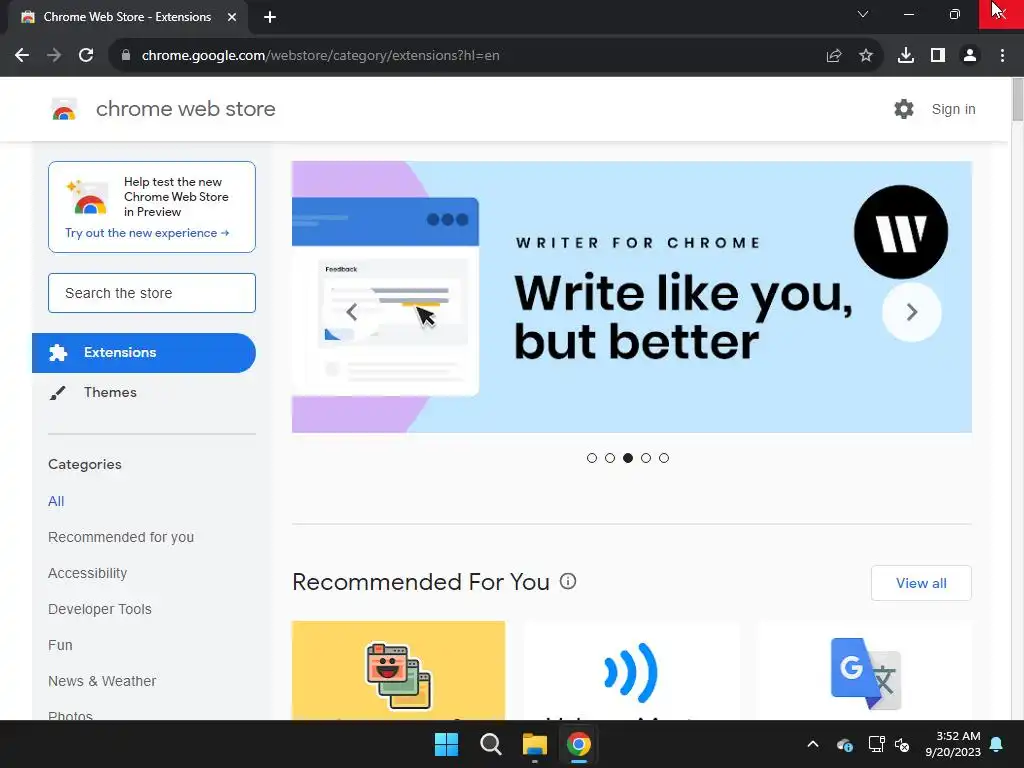Open the network tray icon
1024x768 pixels.
[876, 744]
